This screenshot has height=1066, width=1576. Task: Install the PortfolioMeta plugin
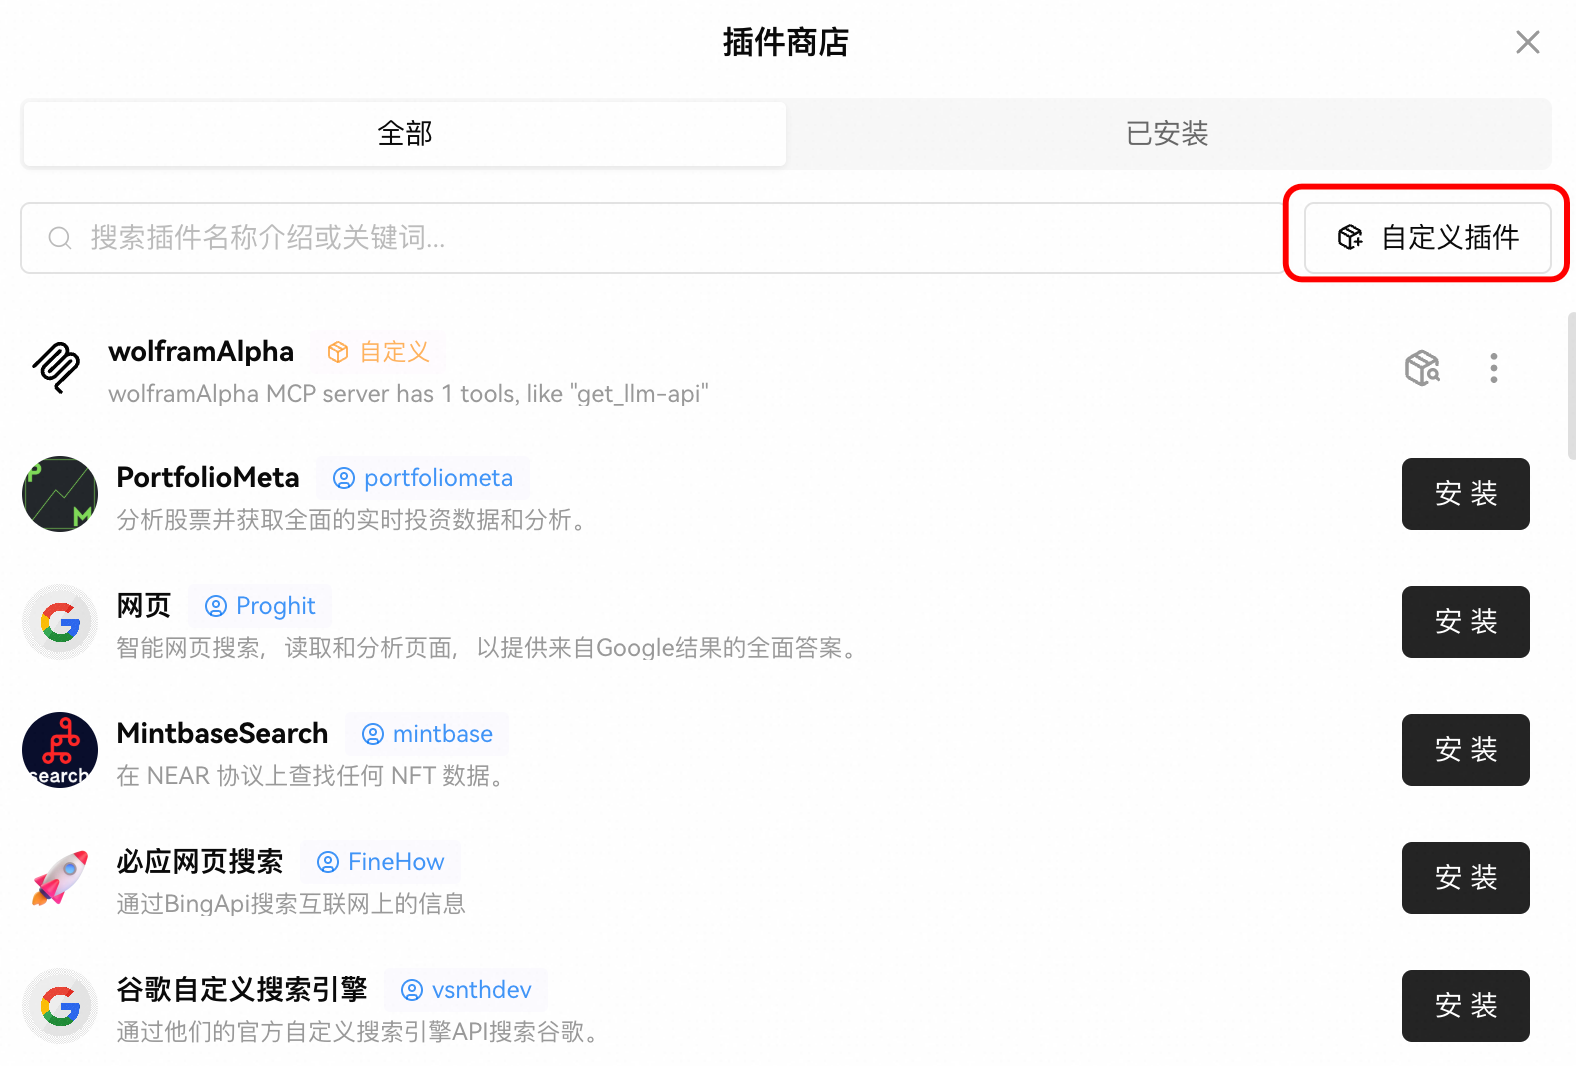1465,494
